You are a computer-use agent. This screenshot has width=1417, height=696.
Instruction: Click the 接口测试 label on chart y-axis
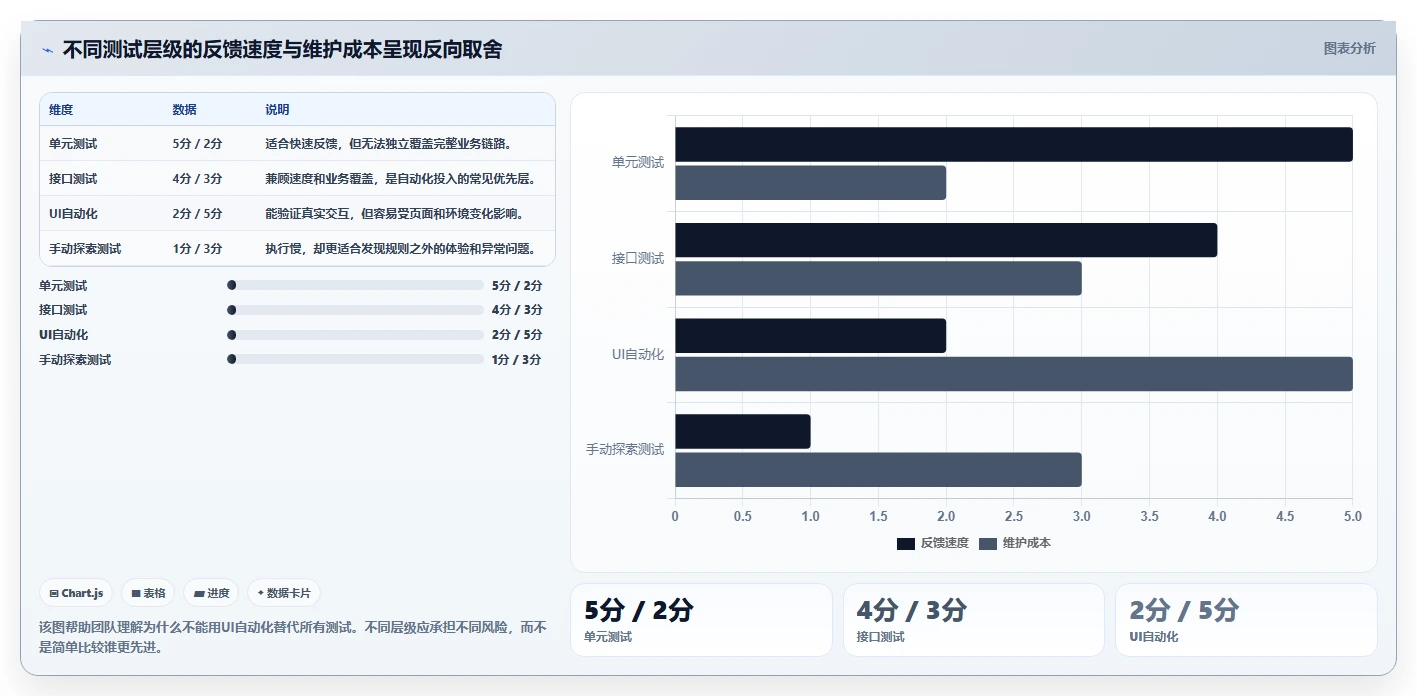click(x=638, y=258)
